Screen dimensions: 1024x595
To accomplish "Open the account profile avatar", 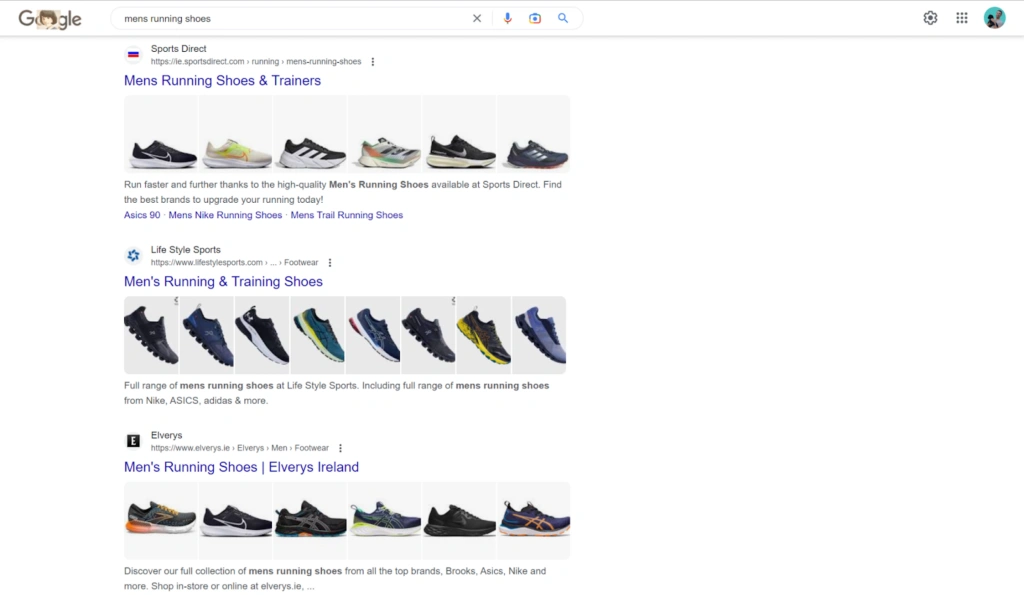I will coord(994,18).
